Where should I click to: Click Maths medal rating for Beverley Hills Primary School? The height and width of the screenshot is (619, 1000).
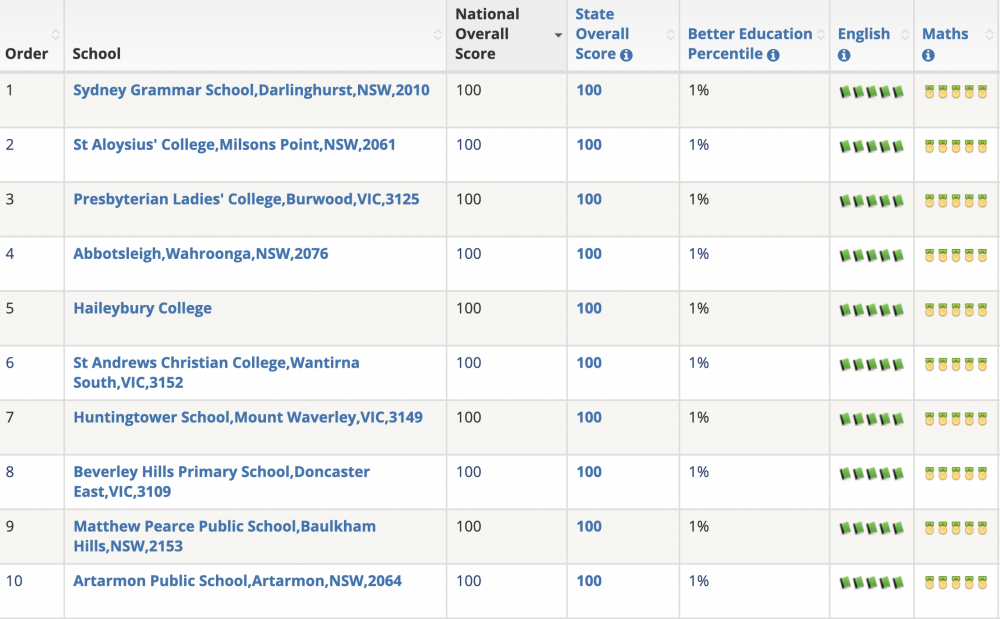[x=955, y=474]
